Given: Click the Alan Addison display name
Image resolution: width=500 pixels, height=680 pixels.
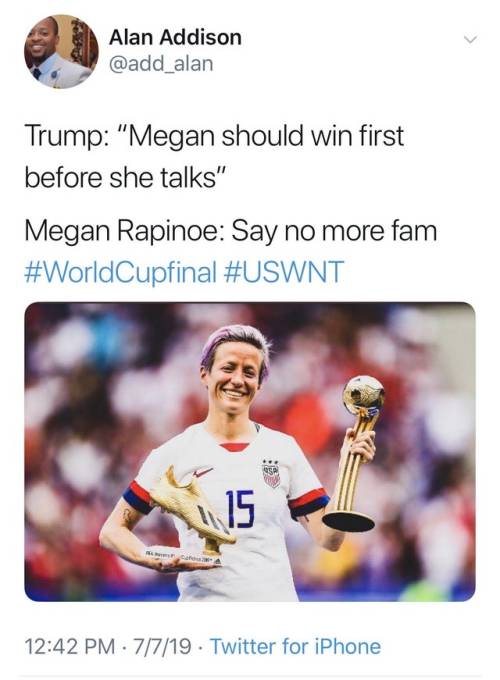Looking at the screenshot, I should point(175,37).
